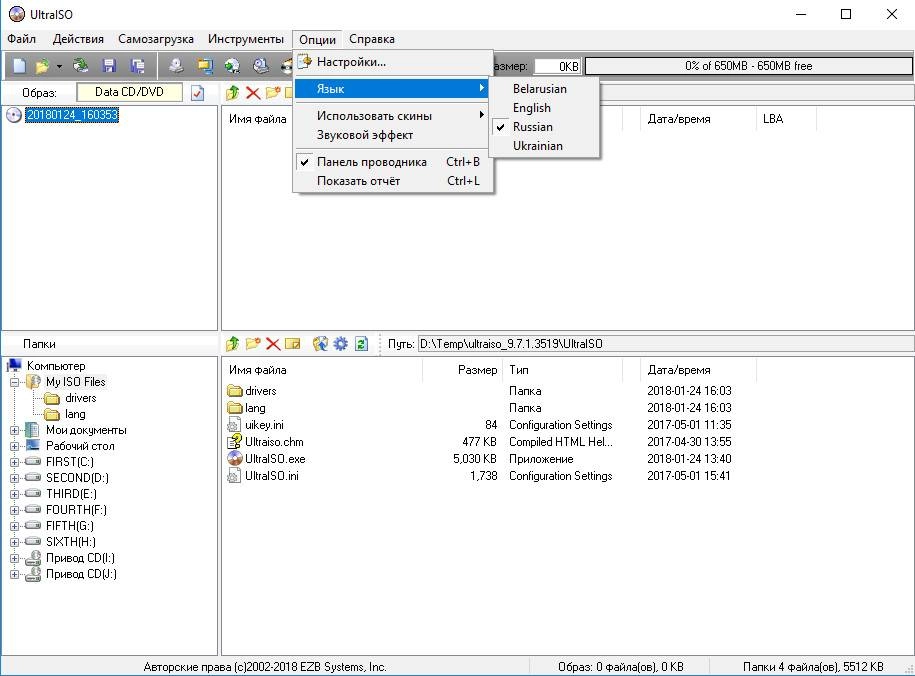Open the Действия menu

tap(78, 39)
